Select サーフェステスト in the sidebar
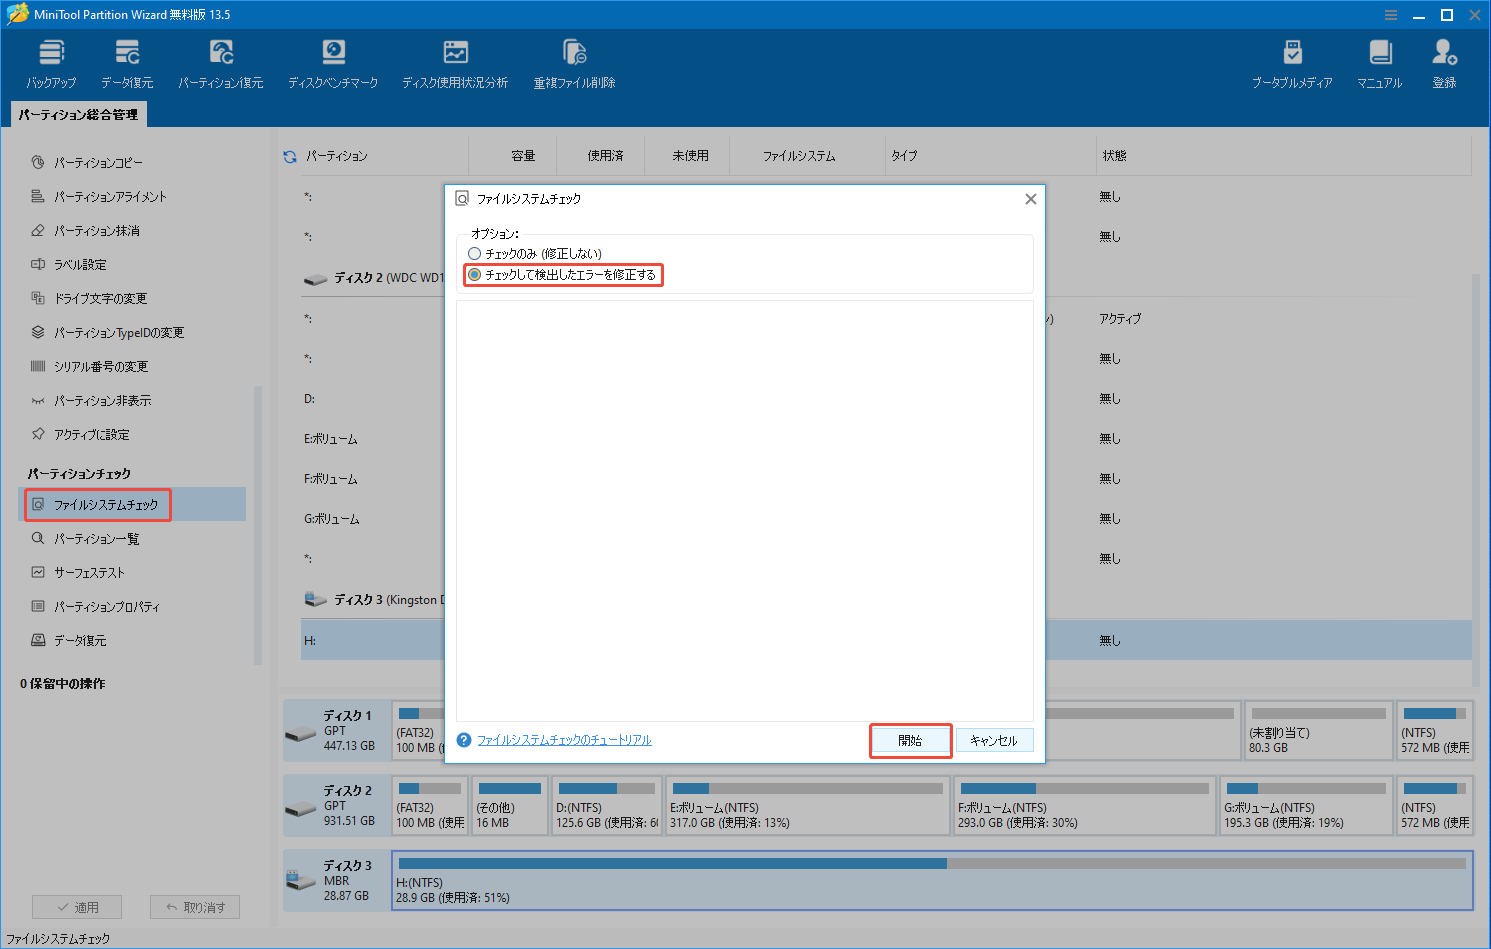Viewport: 1491px width, 949px height. click(100, 572)
